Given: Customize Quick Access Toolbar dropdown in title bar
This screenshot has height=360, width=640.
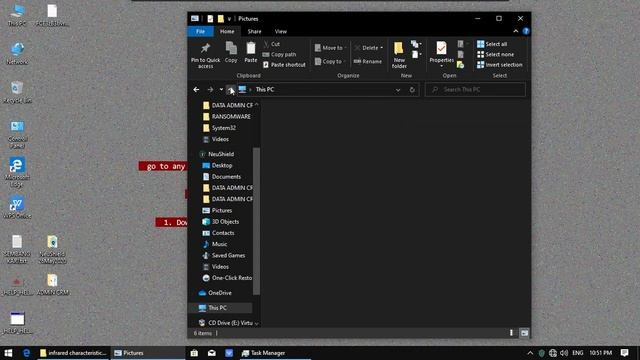Looking at the screenshot, I should pyautogui.click(x=229, y=19).
